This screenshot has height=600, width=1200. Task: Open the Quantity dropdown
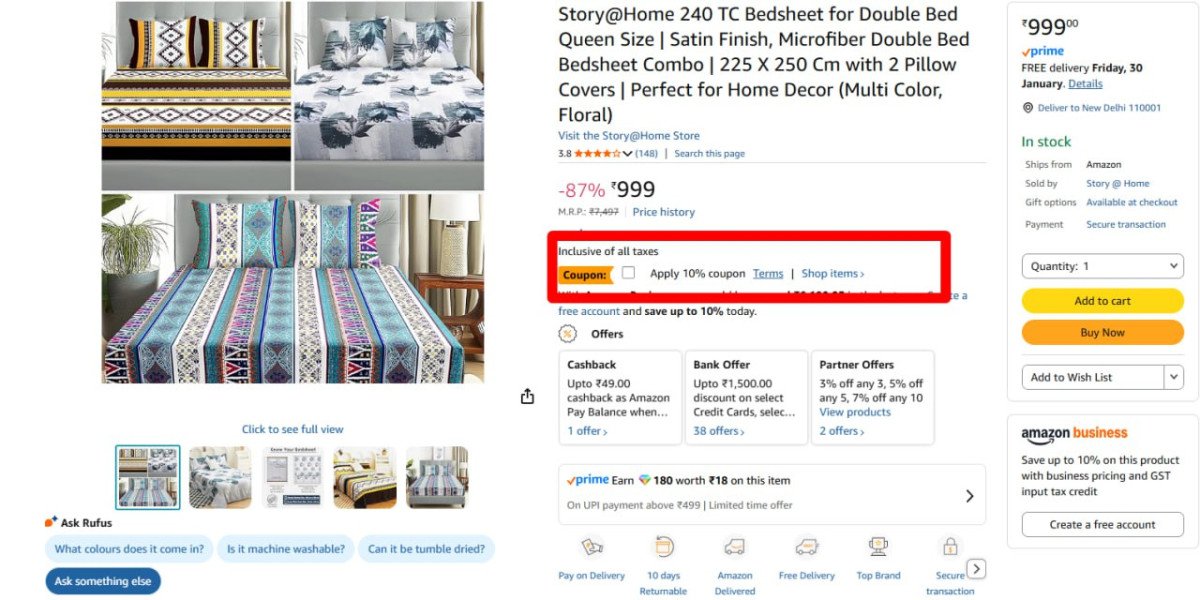[x=1102, y=266]
